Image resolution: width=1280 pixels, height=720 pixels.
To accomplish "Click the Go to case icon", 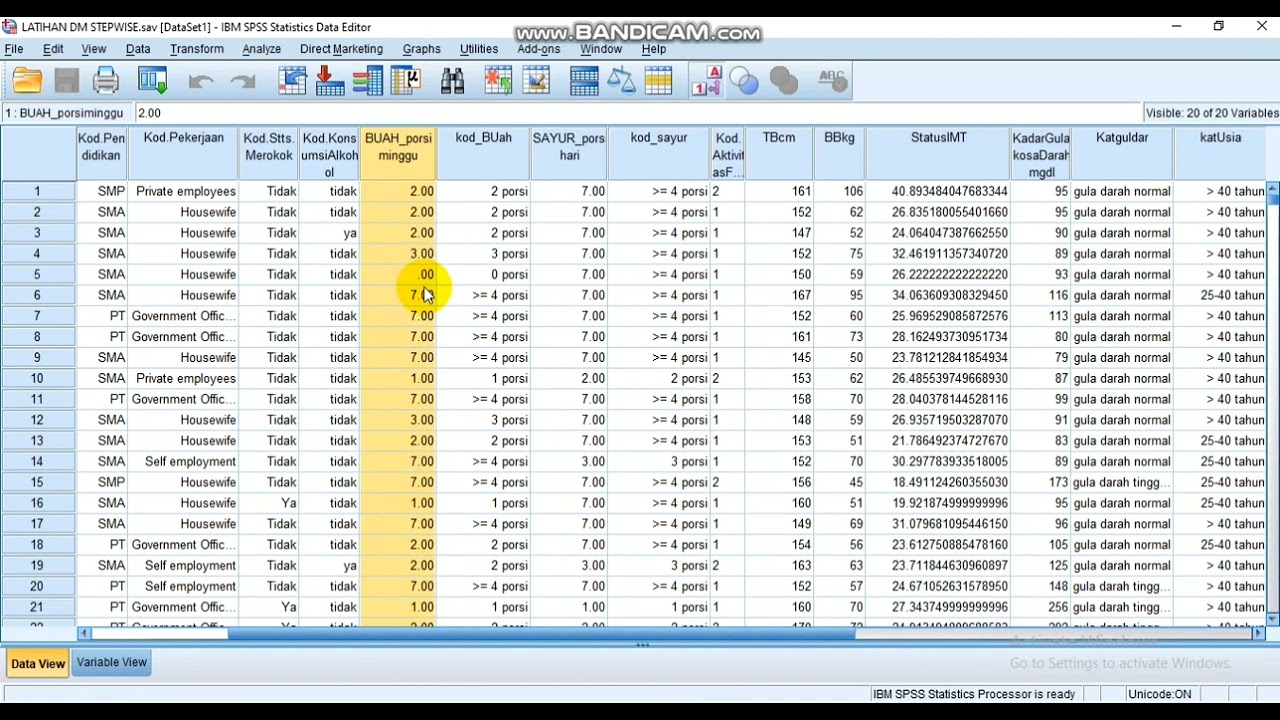I will pos(292,81).
